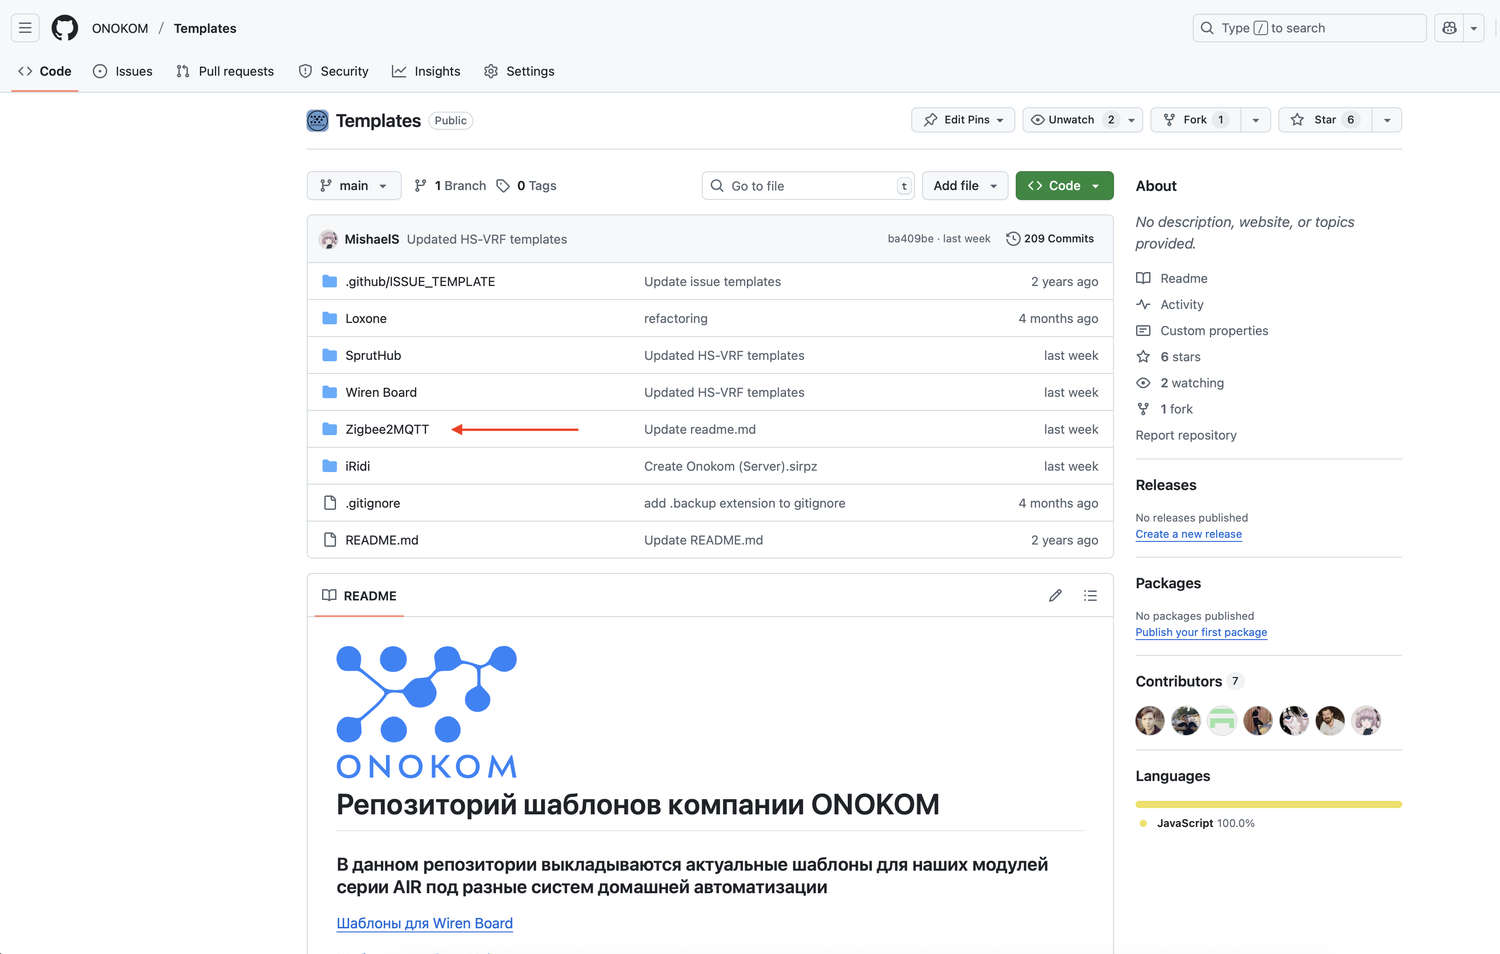Expand the Star lists dropdown arrow
Image resolution: width=1500 pixels, height=954 pixels.
click(1387, 120)
